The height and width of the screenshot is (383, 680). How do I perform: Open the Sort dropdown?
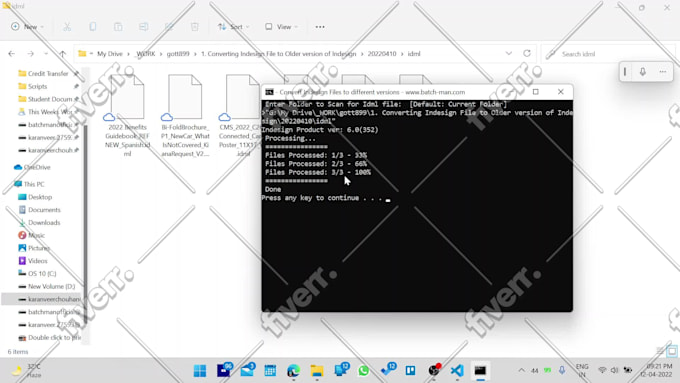(x=234, y=27)
